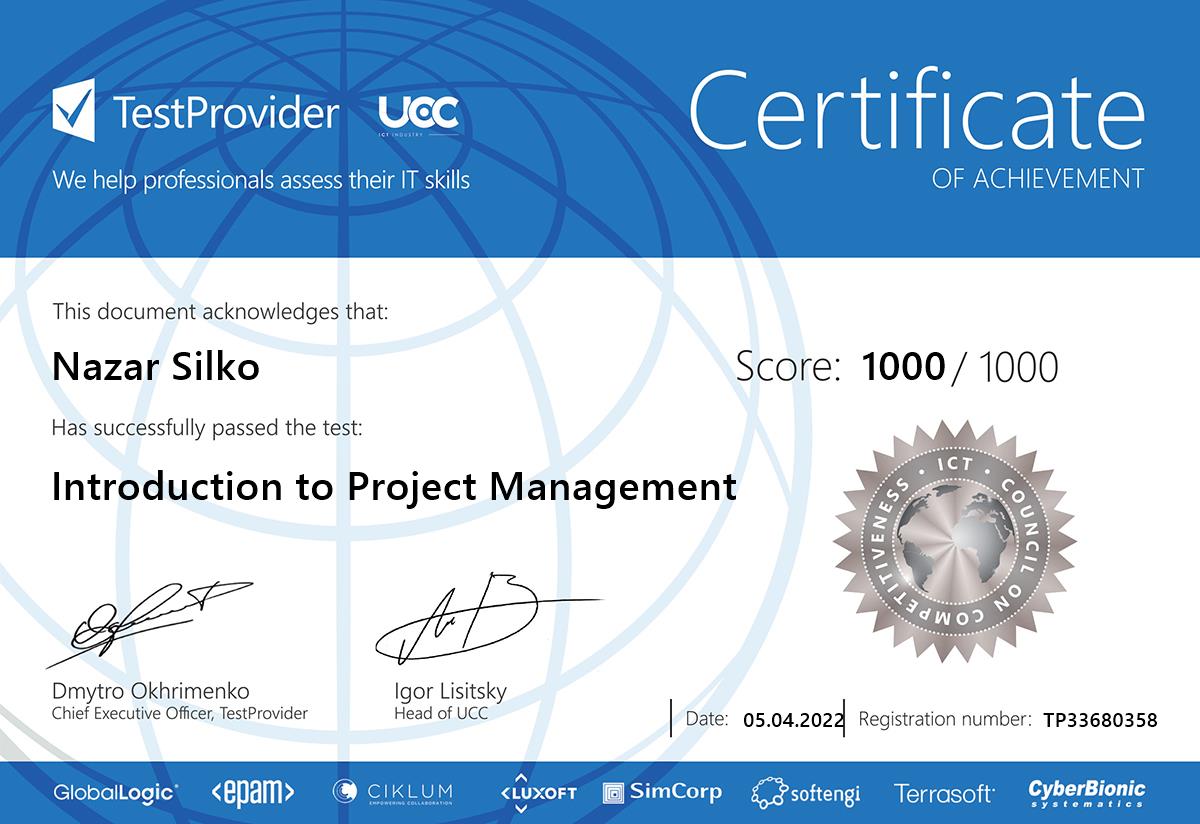
Task: Click the Ciklum sponsor logo
Action: 393,793
